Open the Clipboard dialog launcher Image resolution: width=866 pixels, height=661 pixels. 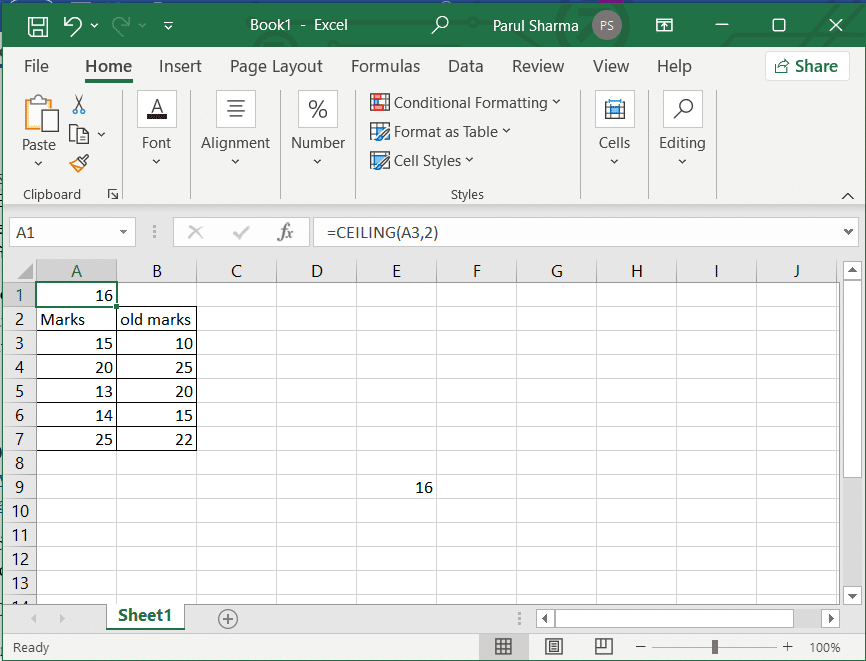113,194
